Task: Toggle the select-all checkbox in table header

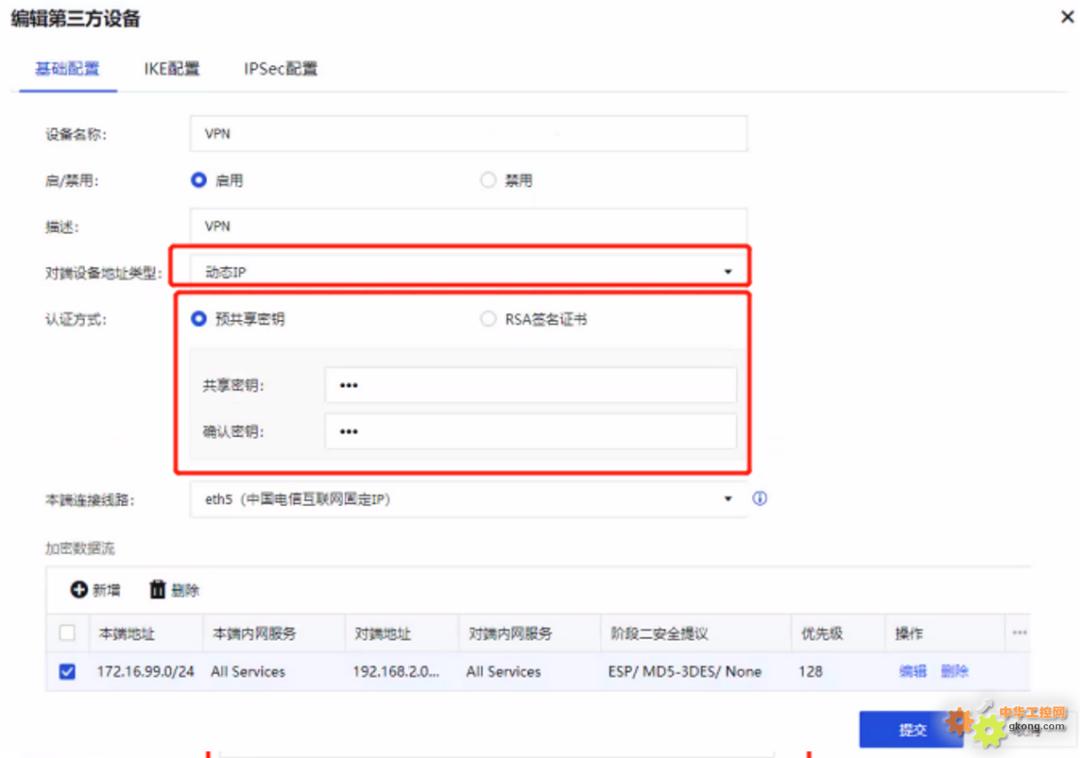Action: click(68, 633)
